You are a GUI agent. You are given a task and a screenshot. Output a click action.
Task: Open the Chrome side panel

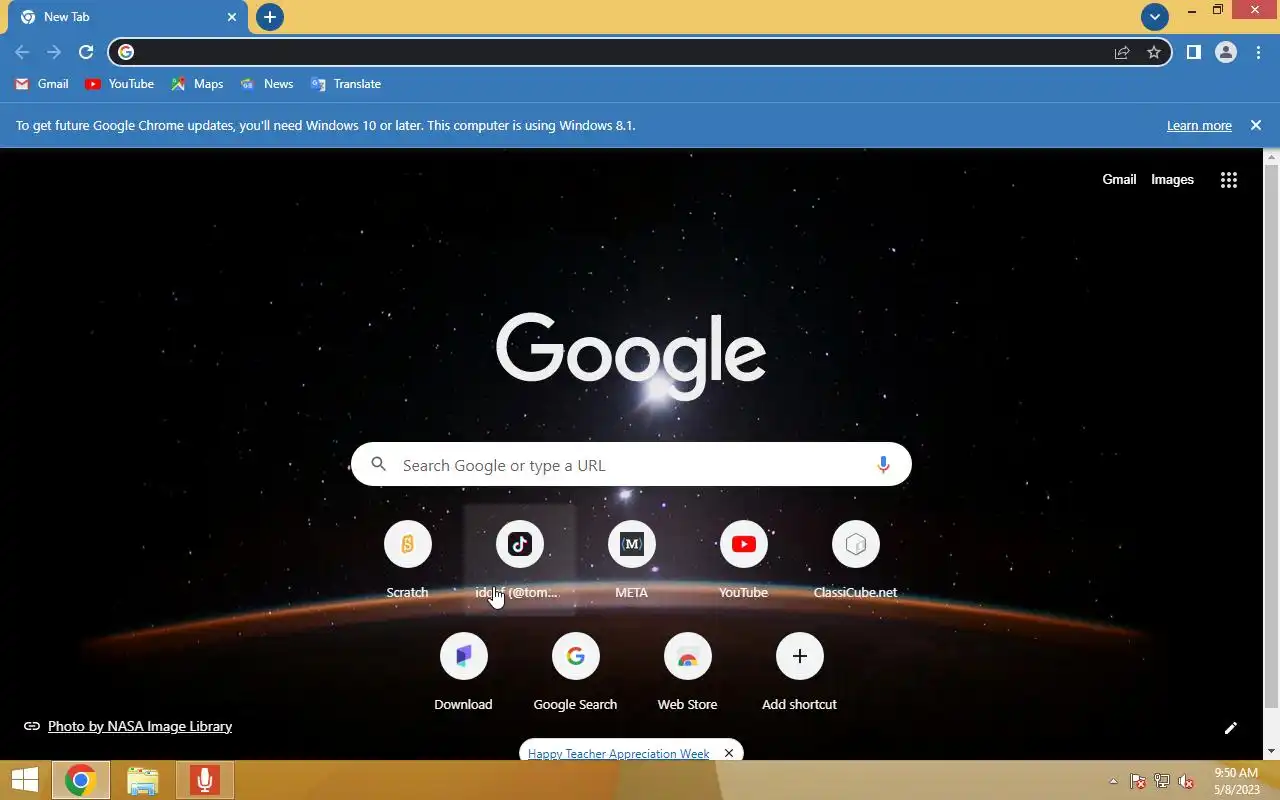coord(1193,52)
